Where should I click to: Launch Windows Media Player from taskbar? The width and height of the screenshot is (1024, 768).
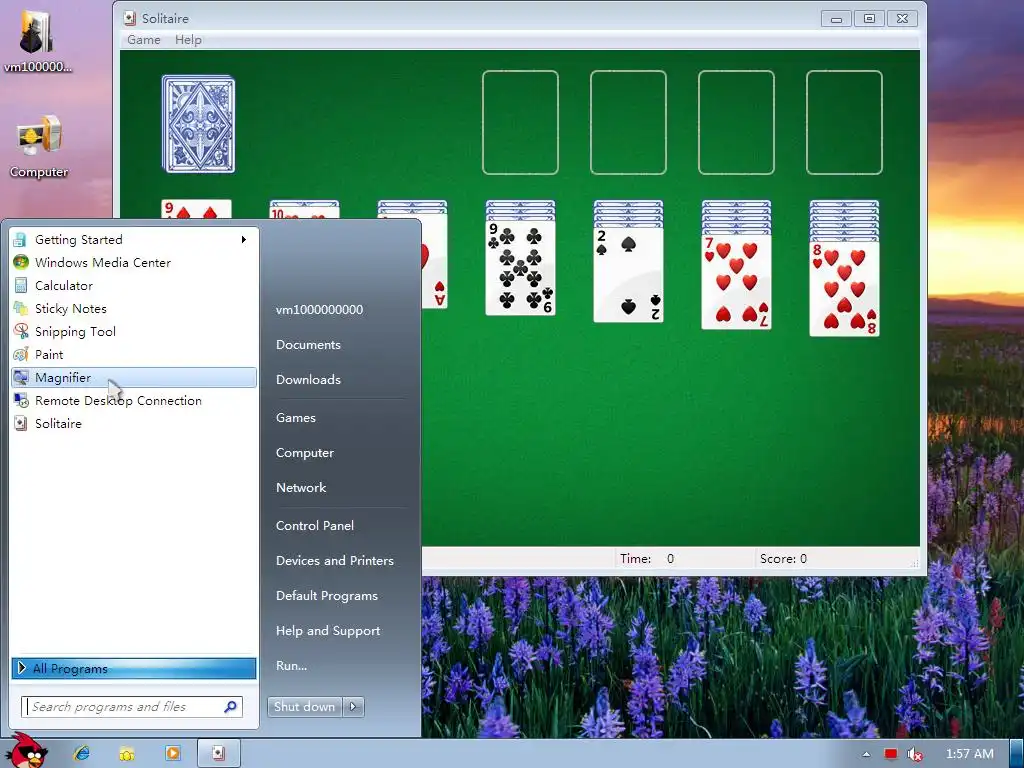coord(173,754)
